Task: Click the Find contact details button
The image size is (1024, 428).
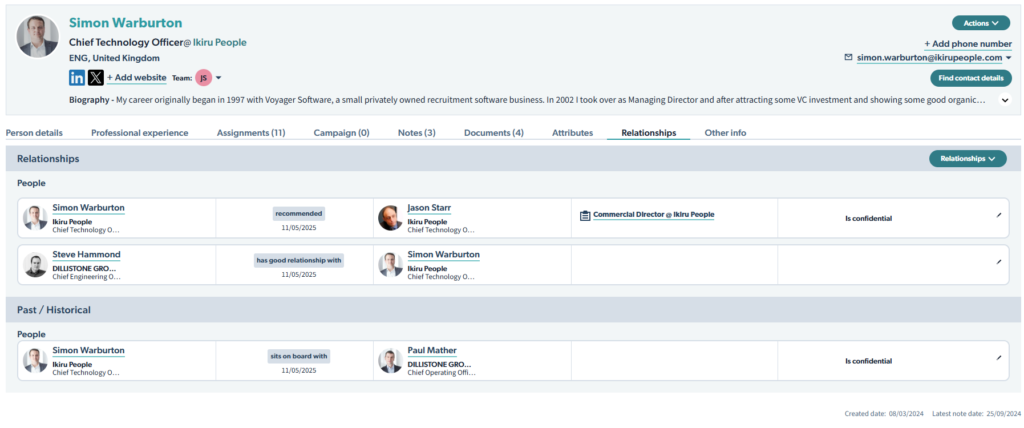Action: tap(971, 78)
